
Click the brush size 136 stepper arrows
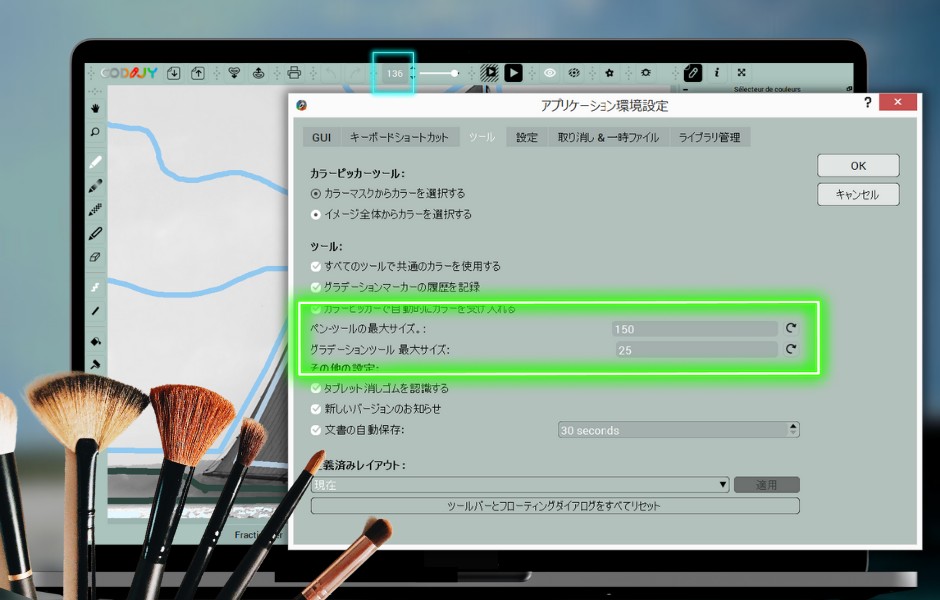[x=411, y=74]
